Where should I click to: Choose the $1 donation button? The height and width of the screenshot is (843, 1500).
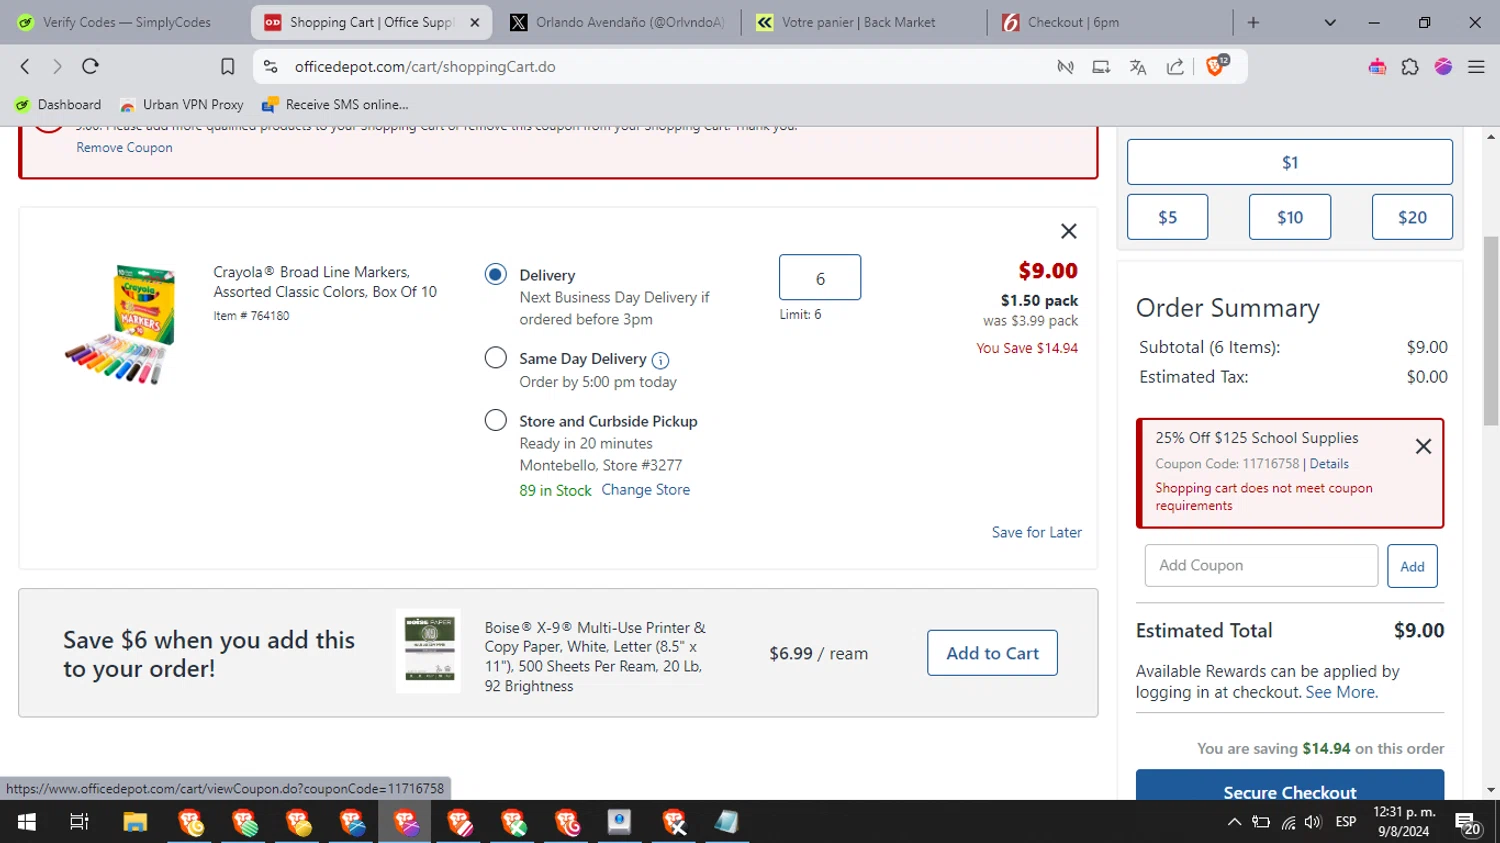1289,162
